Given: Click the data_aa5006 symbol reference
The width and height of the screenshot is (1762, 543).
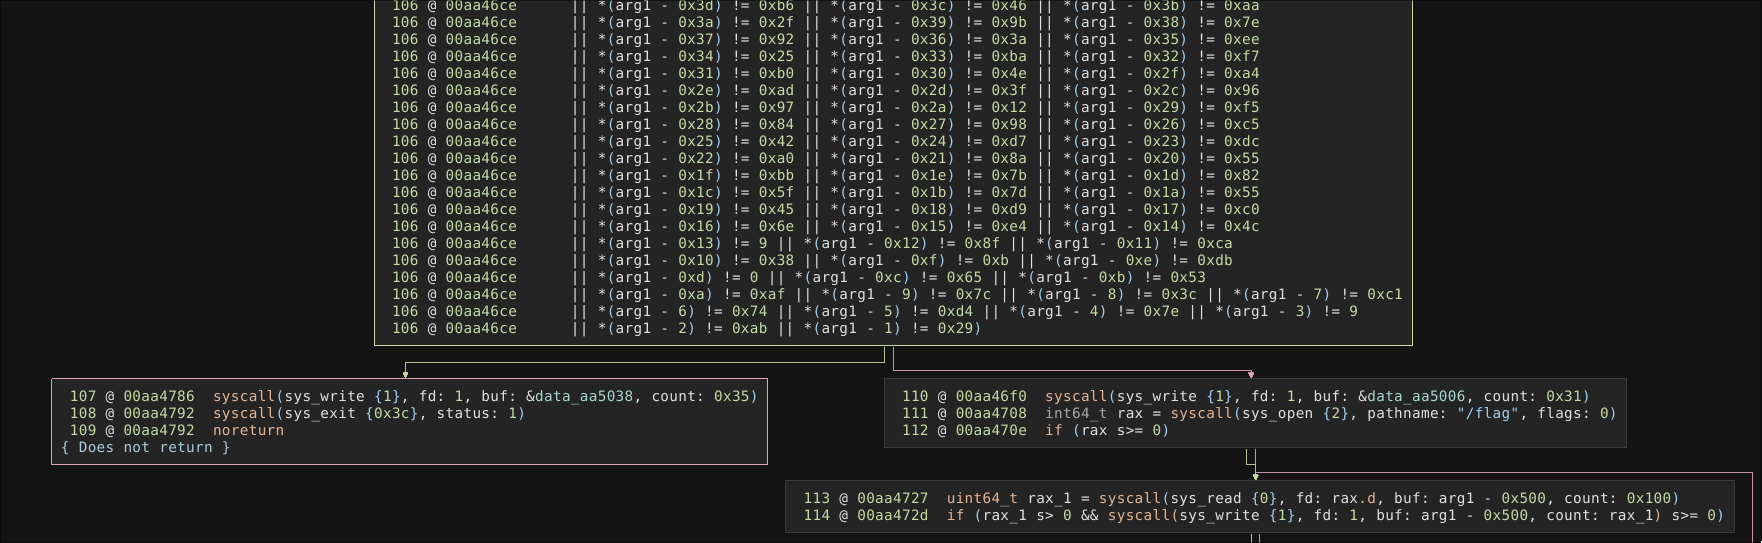Looking at the screenshot, I should (x=1415, y=396).
